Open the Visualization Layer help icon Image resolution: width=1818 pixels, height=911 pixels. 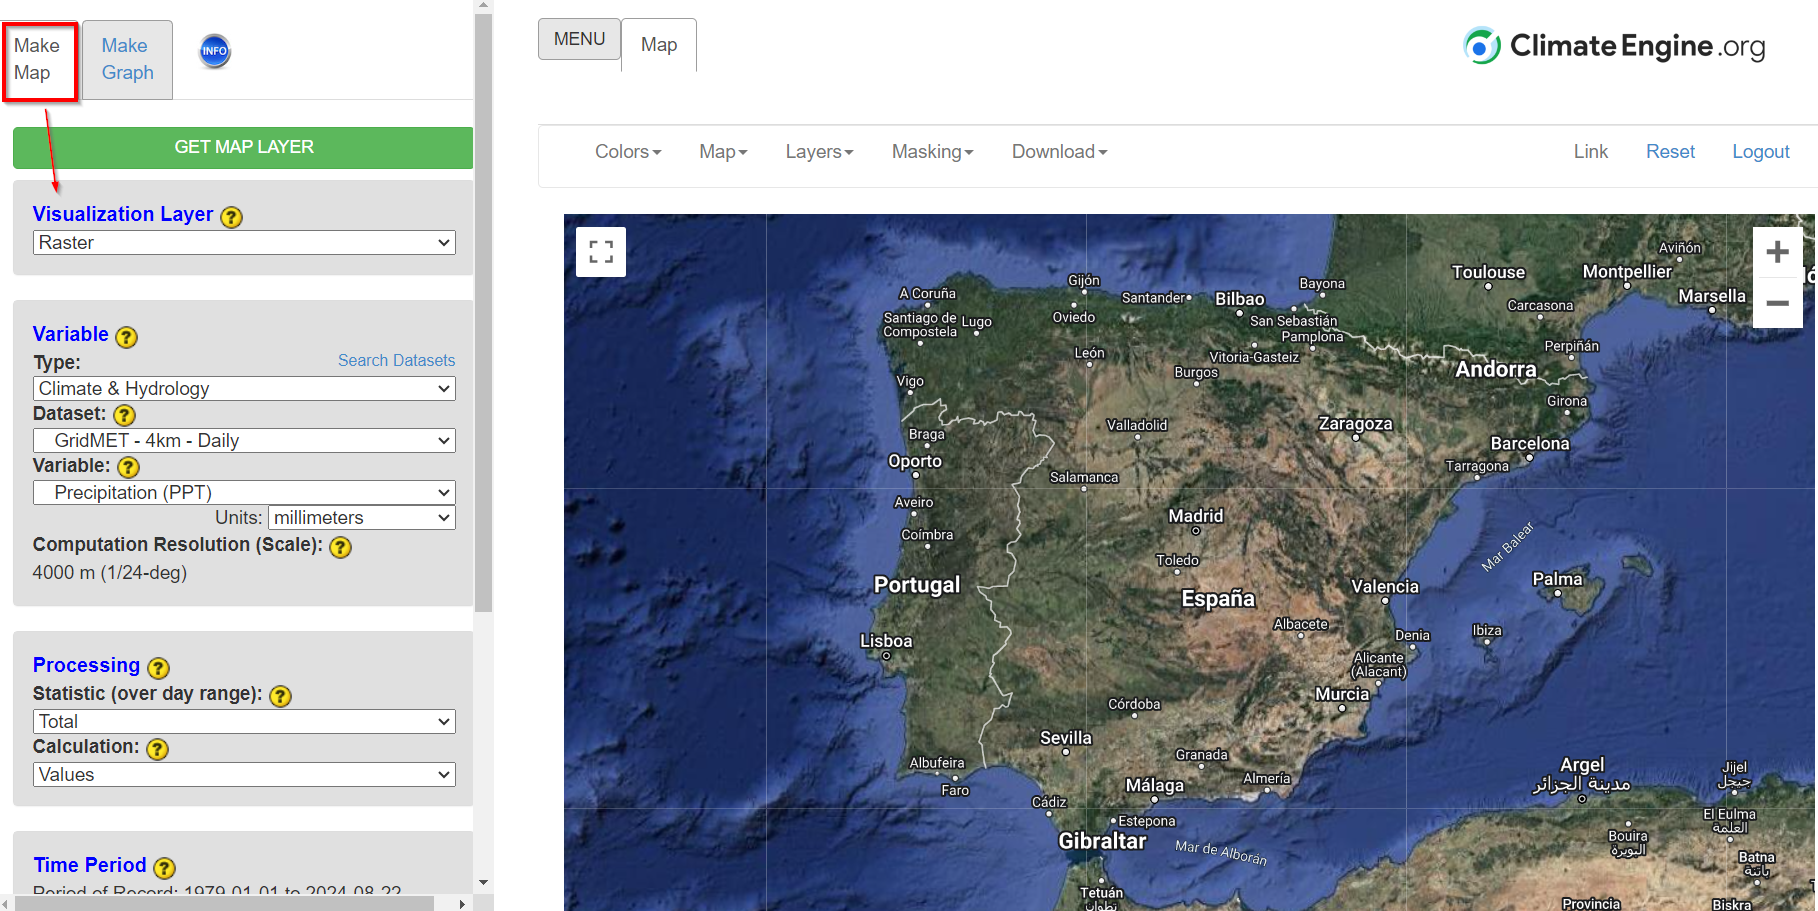[231, 217]
